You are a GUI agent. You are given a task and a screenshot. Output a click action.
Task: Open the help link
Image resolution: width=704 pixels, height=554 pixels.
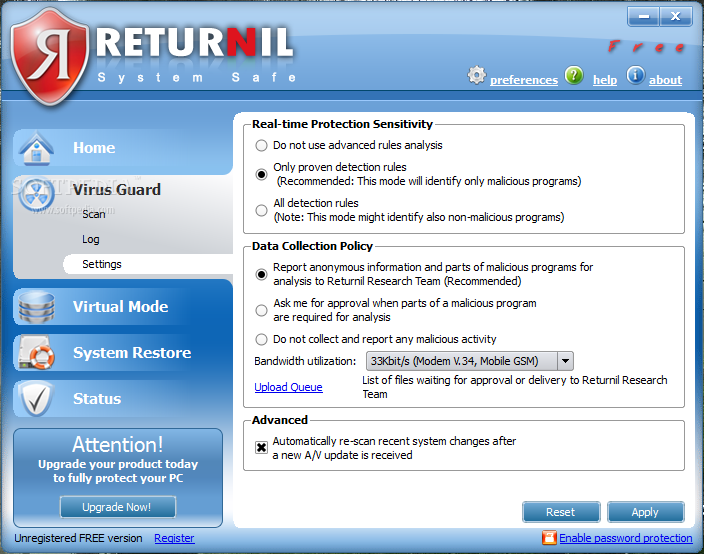click(x=605, y=80)
